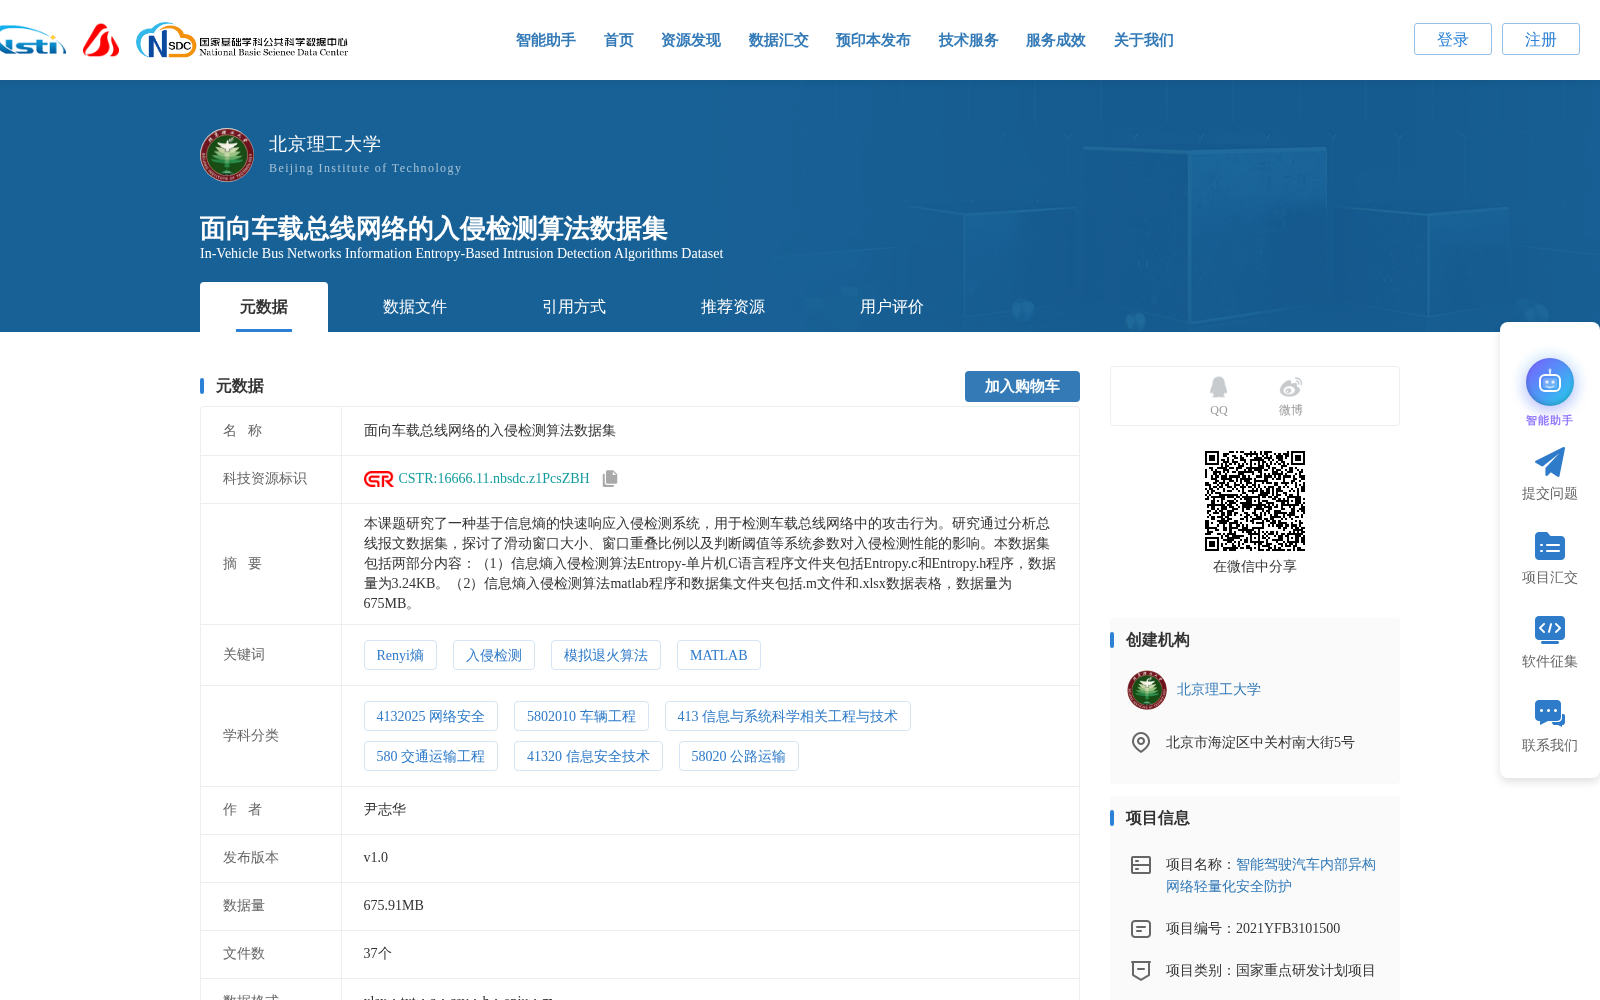Click the CSTR red logo icon

pyautogui.click(x=378, y=479)
